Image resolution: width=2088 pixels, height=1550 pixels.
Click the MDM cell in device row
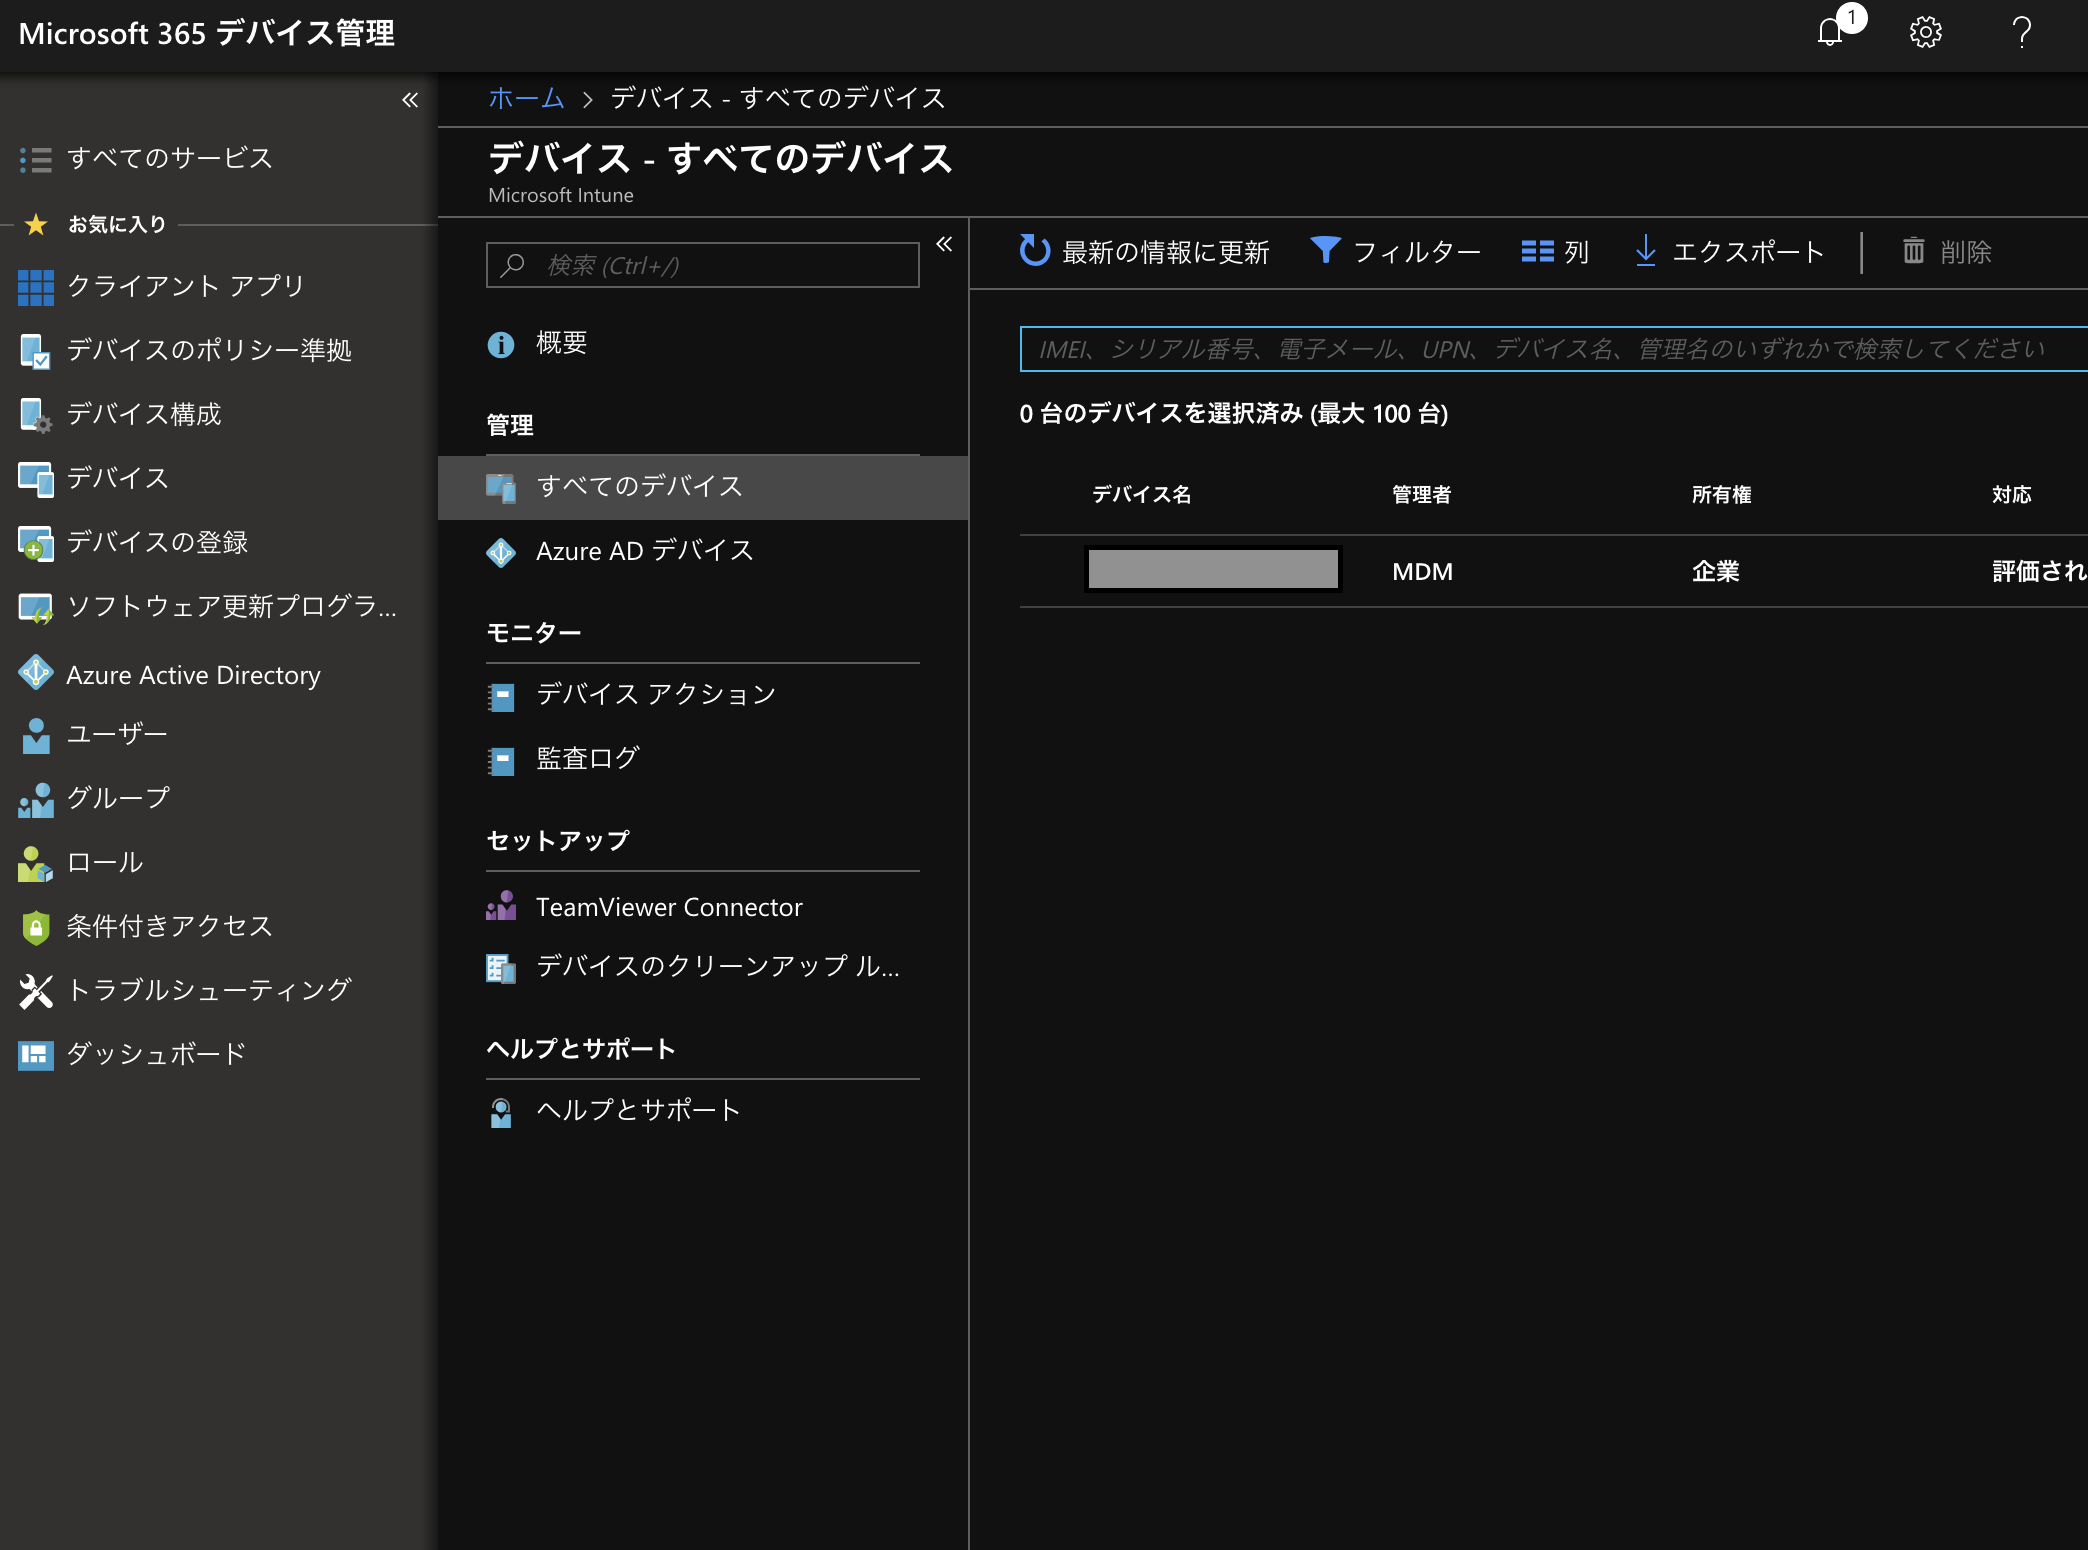pos(1422,571)
